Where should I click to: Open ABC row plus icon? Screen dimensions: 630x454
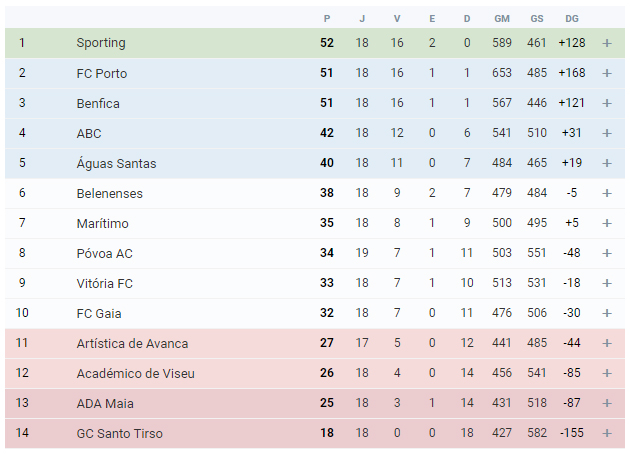point(607,133)
